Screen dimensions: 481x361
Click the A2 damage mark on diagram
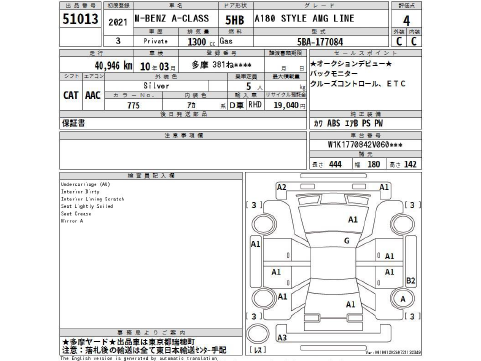point(282,187)
